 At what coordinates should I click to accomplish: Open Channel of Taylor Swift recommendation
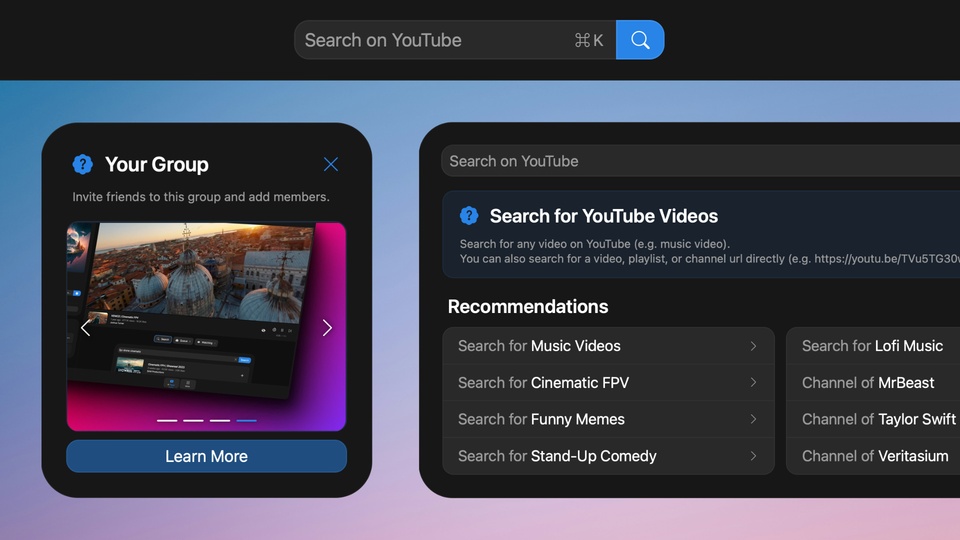873,419
